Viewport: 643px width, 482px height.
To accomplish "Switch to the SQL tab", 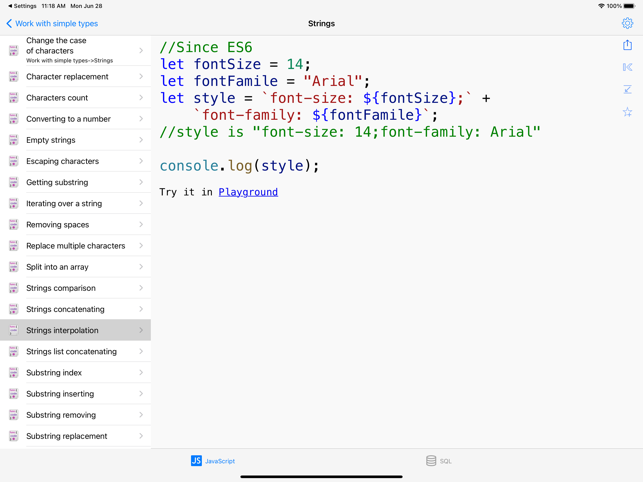I will (x=439, y=461).
